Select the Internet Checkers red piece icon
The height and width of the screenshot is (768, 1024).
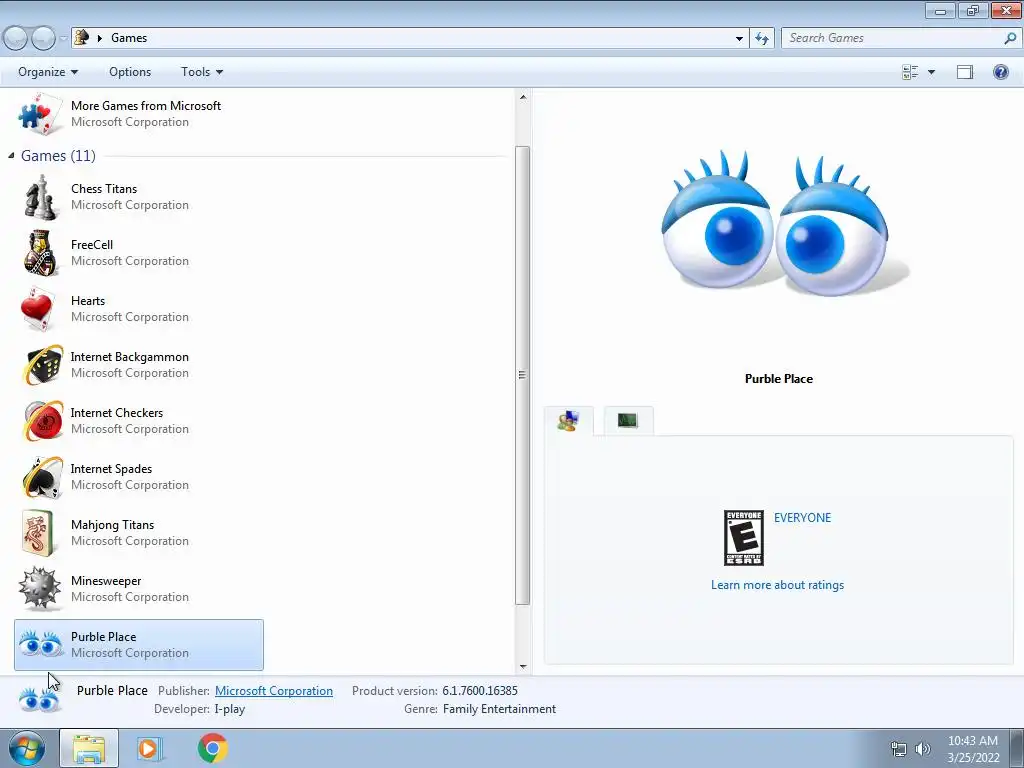click(x=42, y=421)
